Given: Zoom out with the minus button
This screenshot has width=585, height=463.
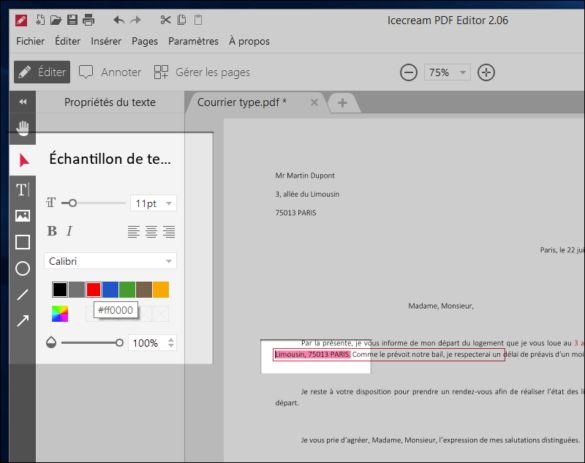Looking at the screenshot, I should point(409,72).
